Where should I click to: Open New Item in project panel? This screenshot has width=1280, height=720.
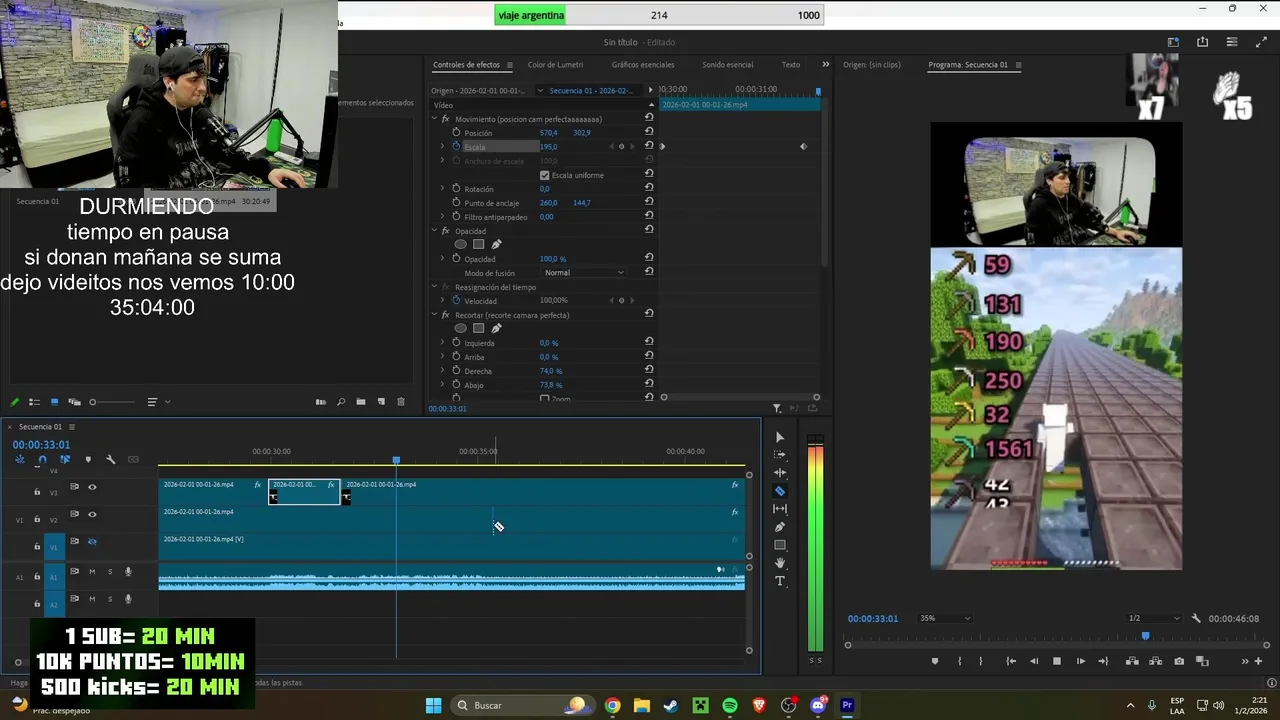[x=381, y=402]
